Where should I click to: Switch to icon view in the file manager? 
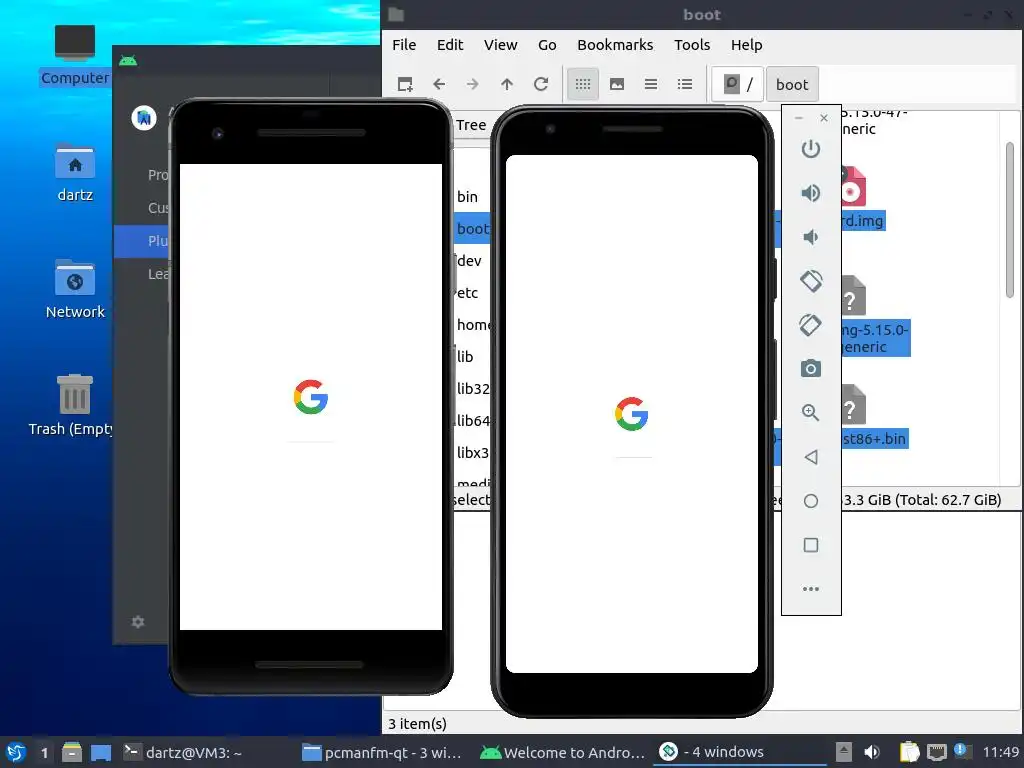coord(583,84)
